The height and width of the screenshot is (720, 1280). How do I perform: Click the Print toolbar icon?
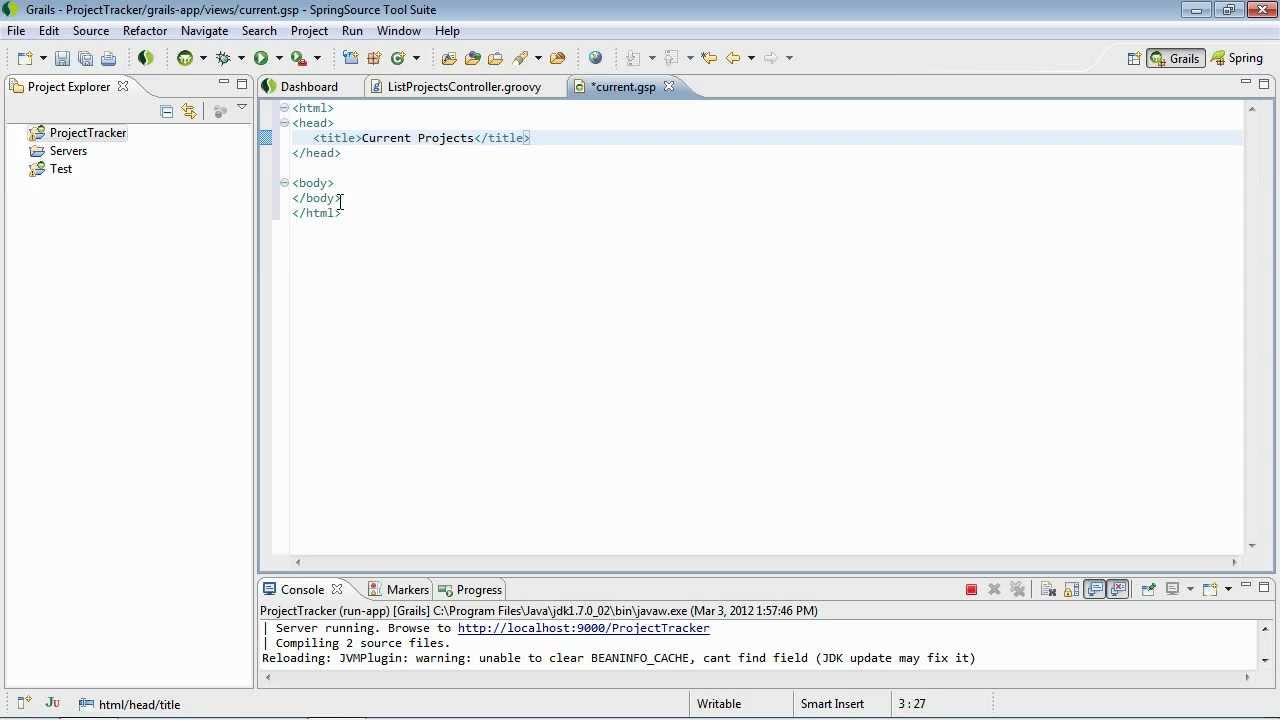[x=108, y=58]
